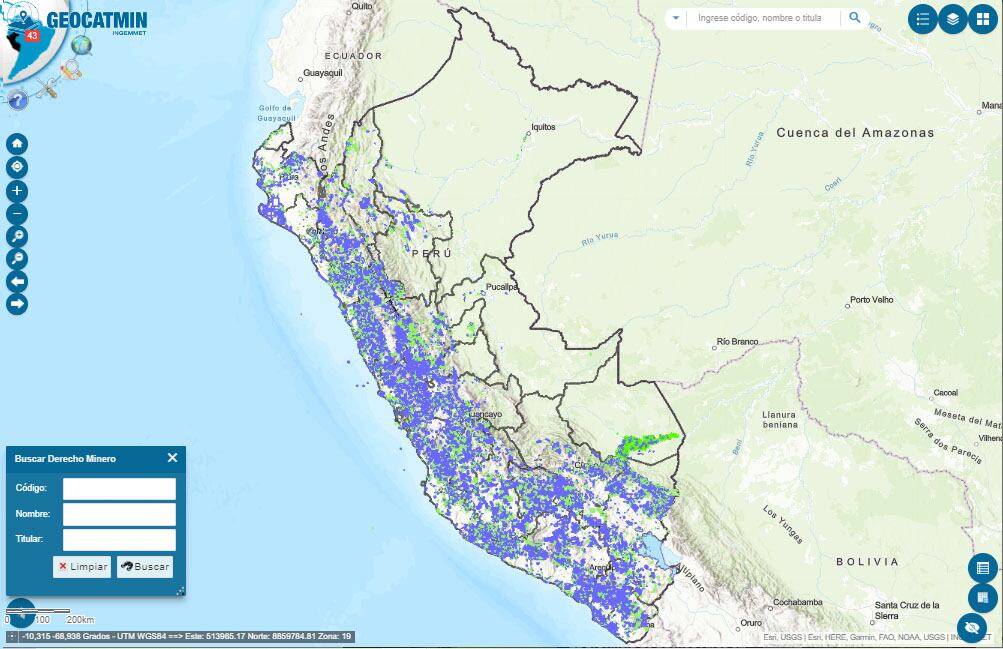Image resolution: width=1003 pixels, height=649 pixels.
Task: Click the search magnifier in the search bar
Action: pyautogui.click(x=853, y=18)
